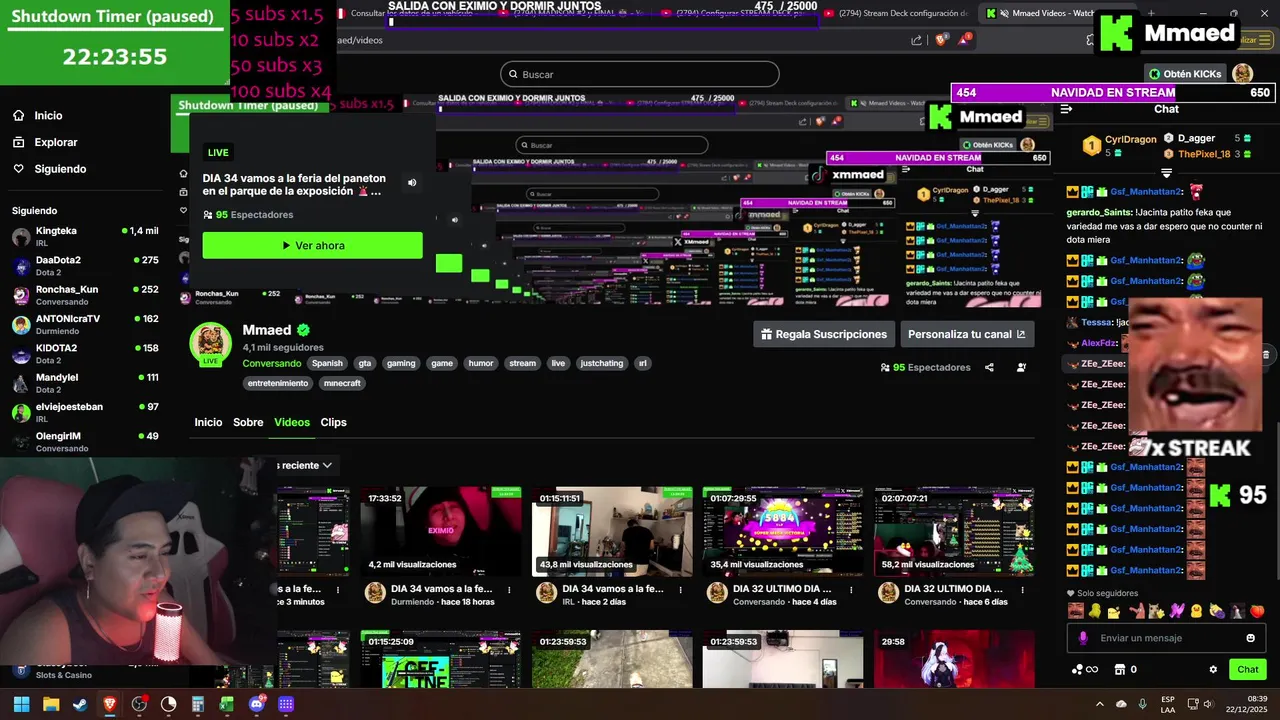The height and width of the screenshot is (720, 1280).
Task: Click the gaming tag
Action: pyautogui.click(x=401, y=363)
